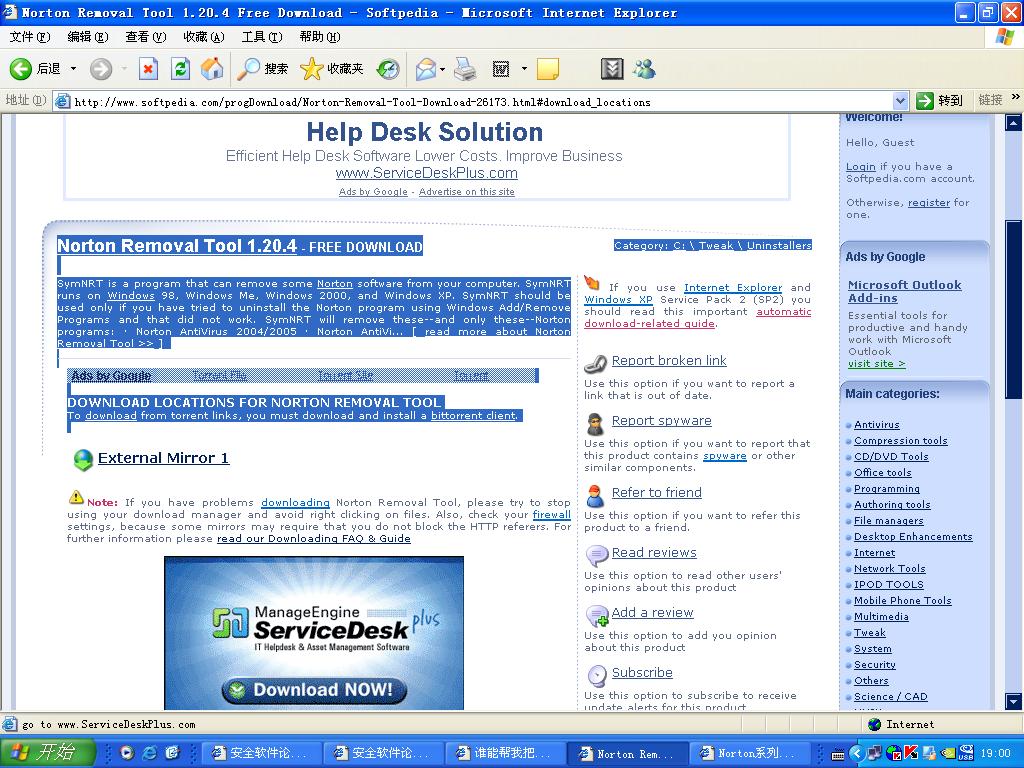Click the IPOD TOOLS category link
This screenshot has height=768, width=1024.
pos(889,584)
